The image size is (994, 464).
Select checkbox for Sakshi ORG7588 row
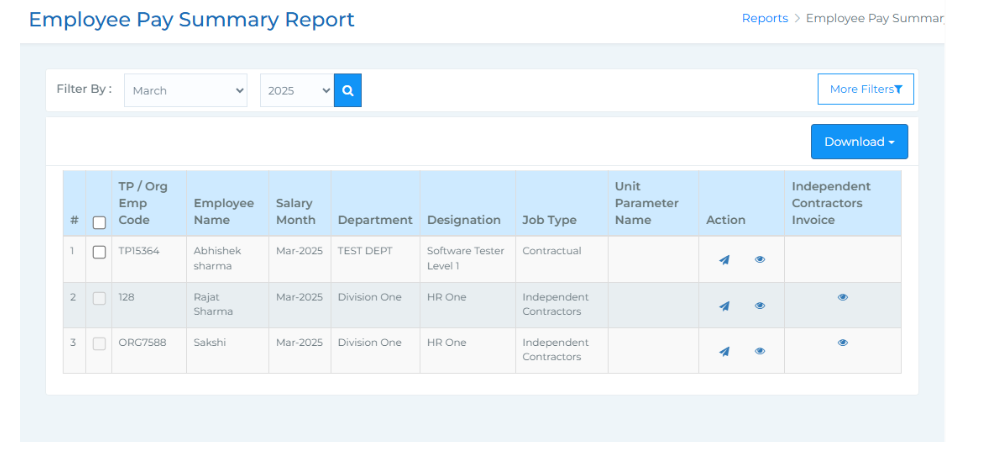[x=99, y=343]
